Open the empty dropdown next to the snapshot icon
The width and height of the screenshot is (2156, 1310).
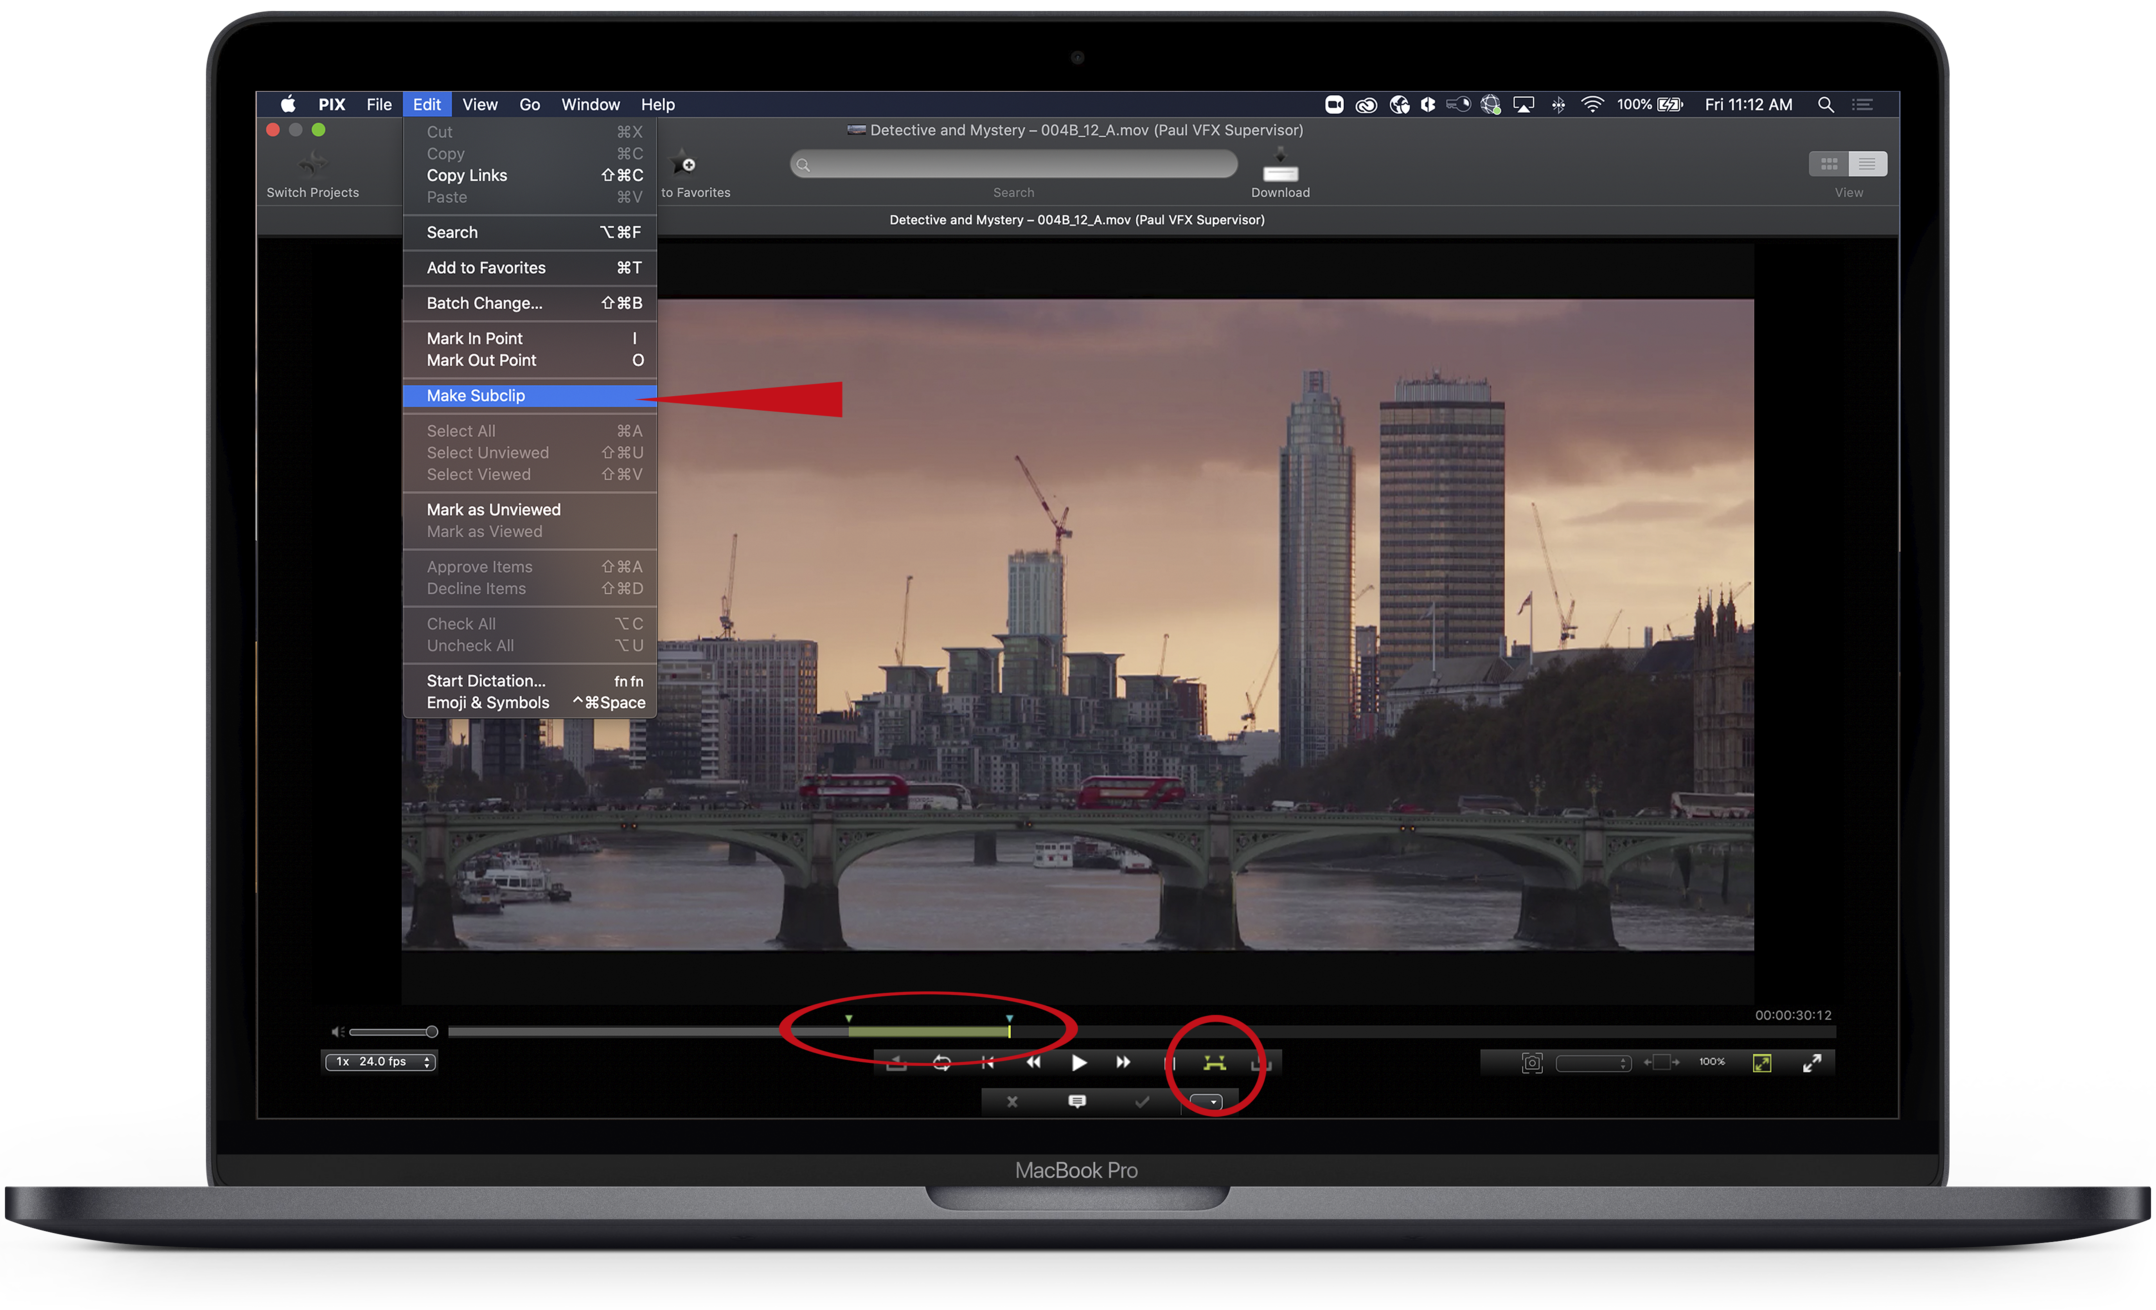(x=1593, y=1063)
